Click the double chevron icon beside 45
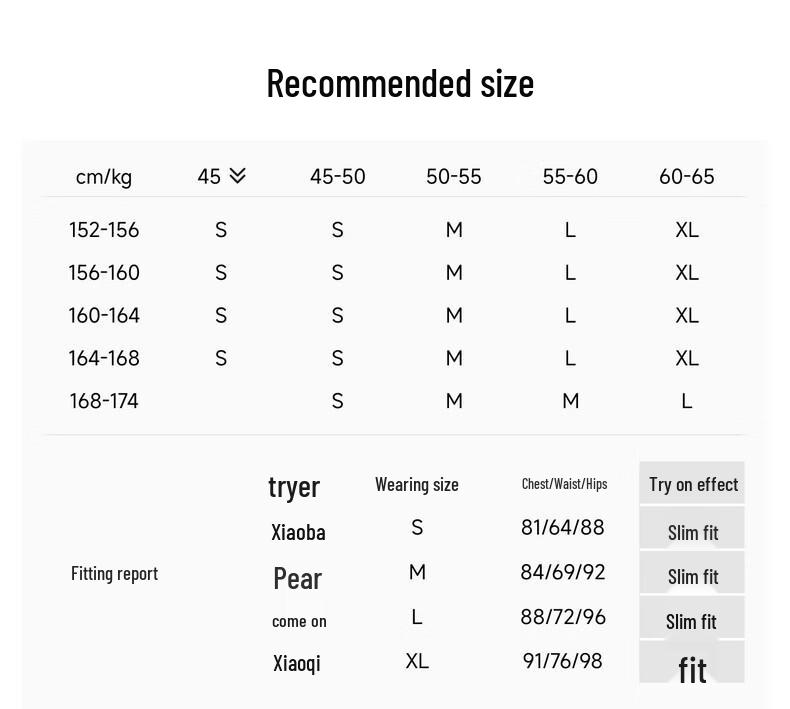The width and height of the screenshot is (790, 709). pos(237,176)
